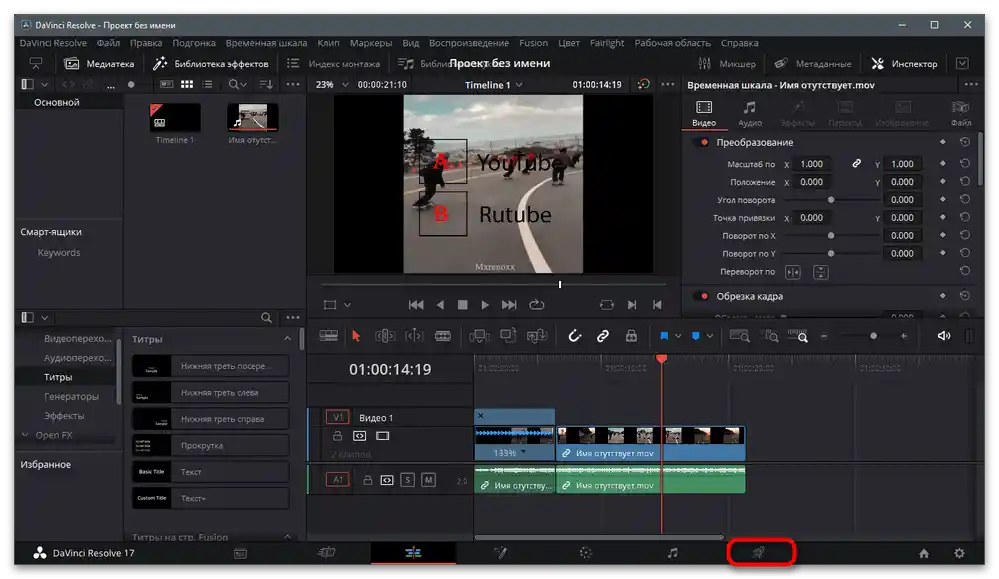Open timeline view options icon
The image size is (999, 579).
tap(329, 336)
